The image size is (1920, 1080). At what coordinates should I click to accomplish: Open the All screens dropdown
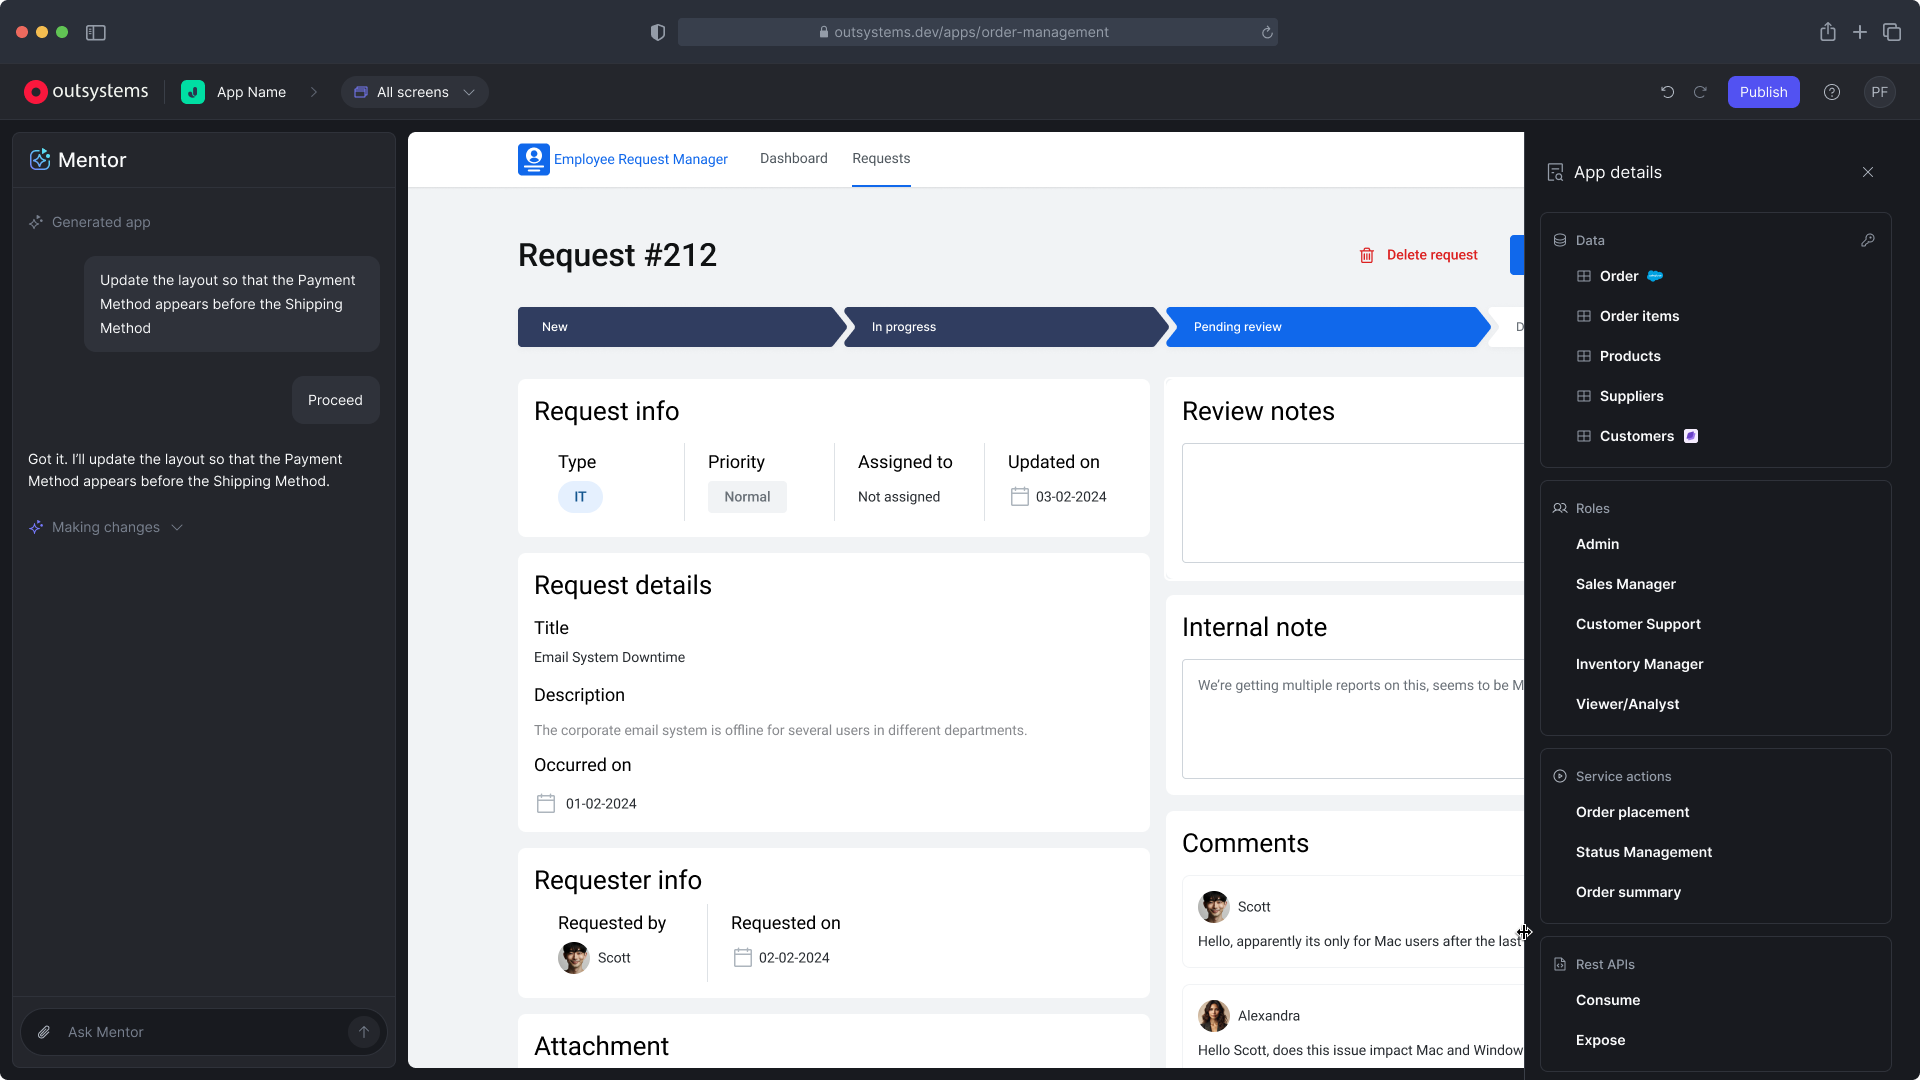click(x=415, y=92)
